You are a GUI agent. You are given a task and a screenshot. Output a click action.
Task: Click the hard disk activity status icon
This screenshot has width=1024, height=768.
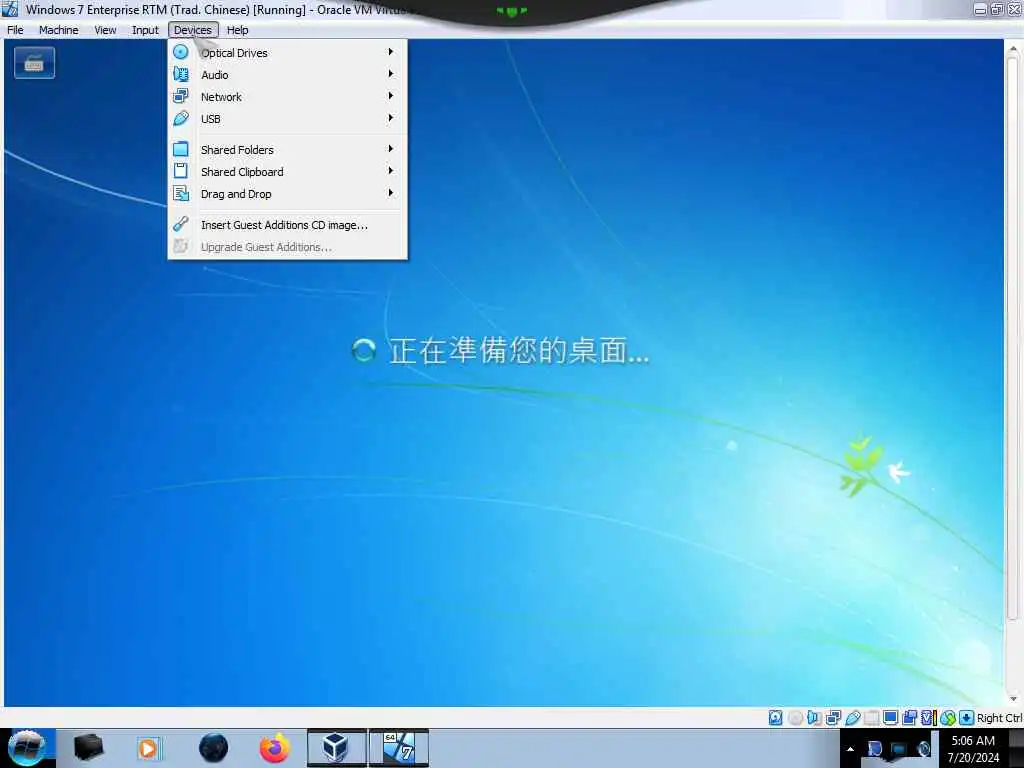click(775, 718)
